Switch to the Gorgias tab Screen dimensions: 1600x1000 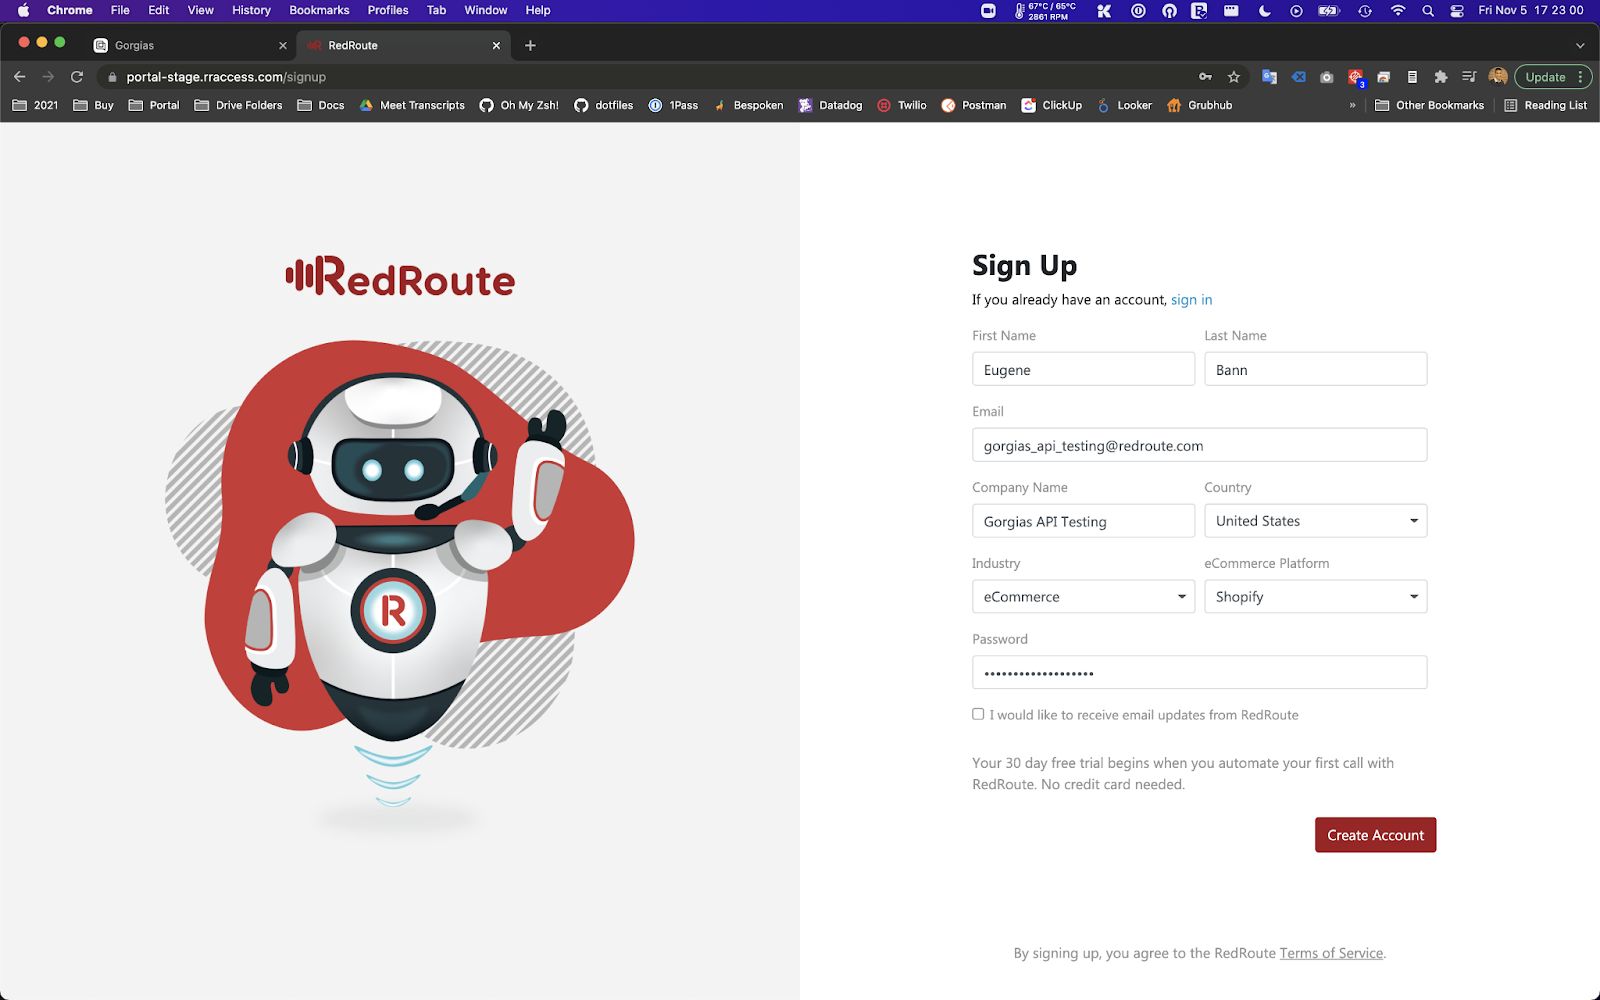(190, 45)
